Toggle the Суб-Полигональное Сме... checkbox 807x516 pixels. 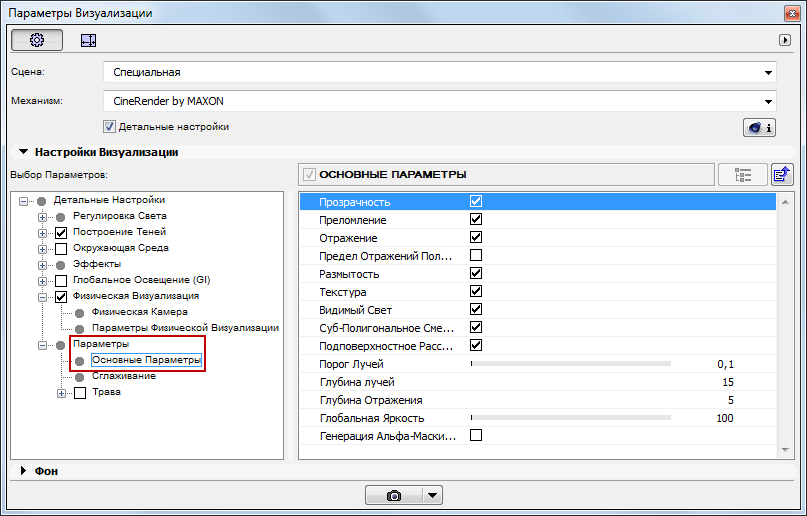click(x=476, y=327)
